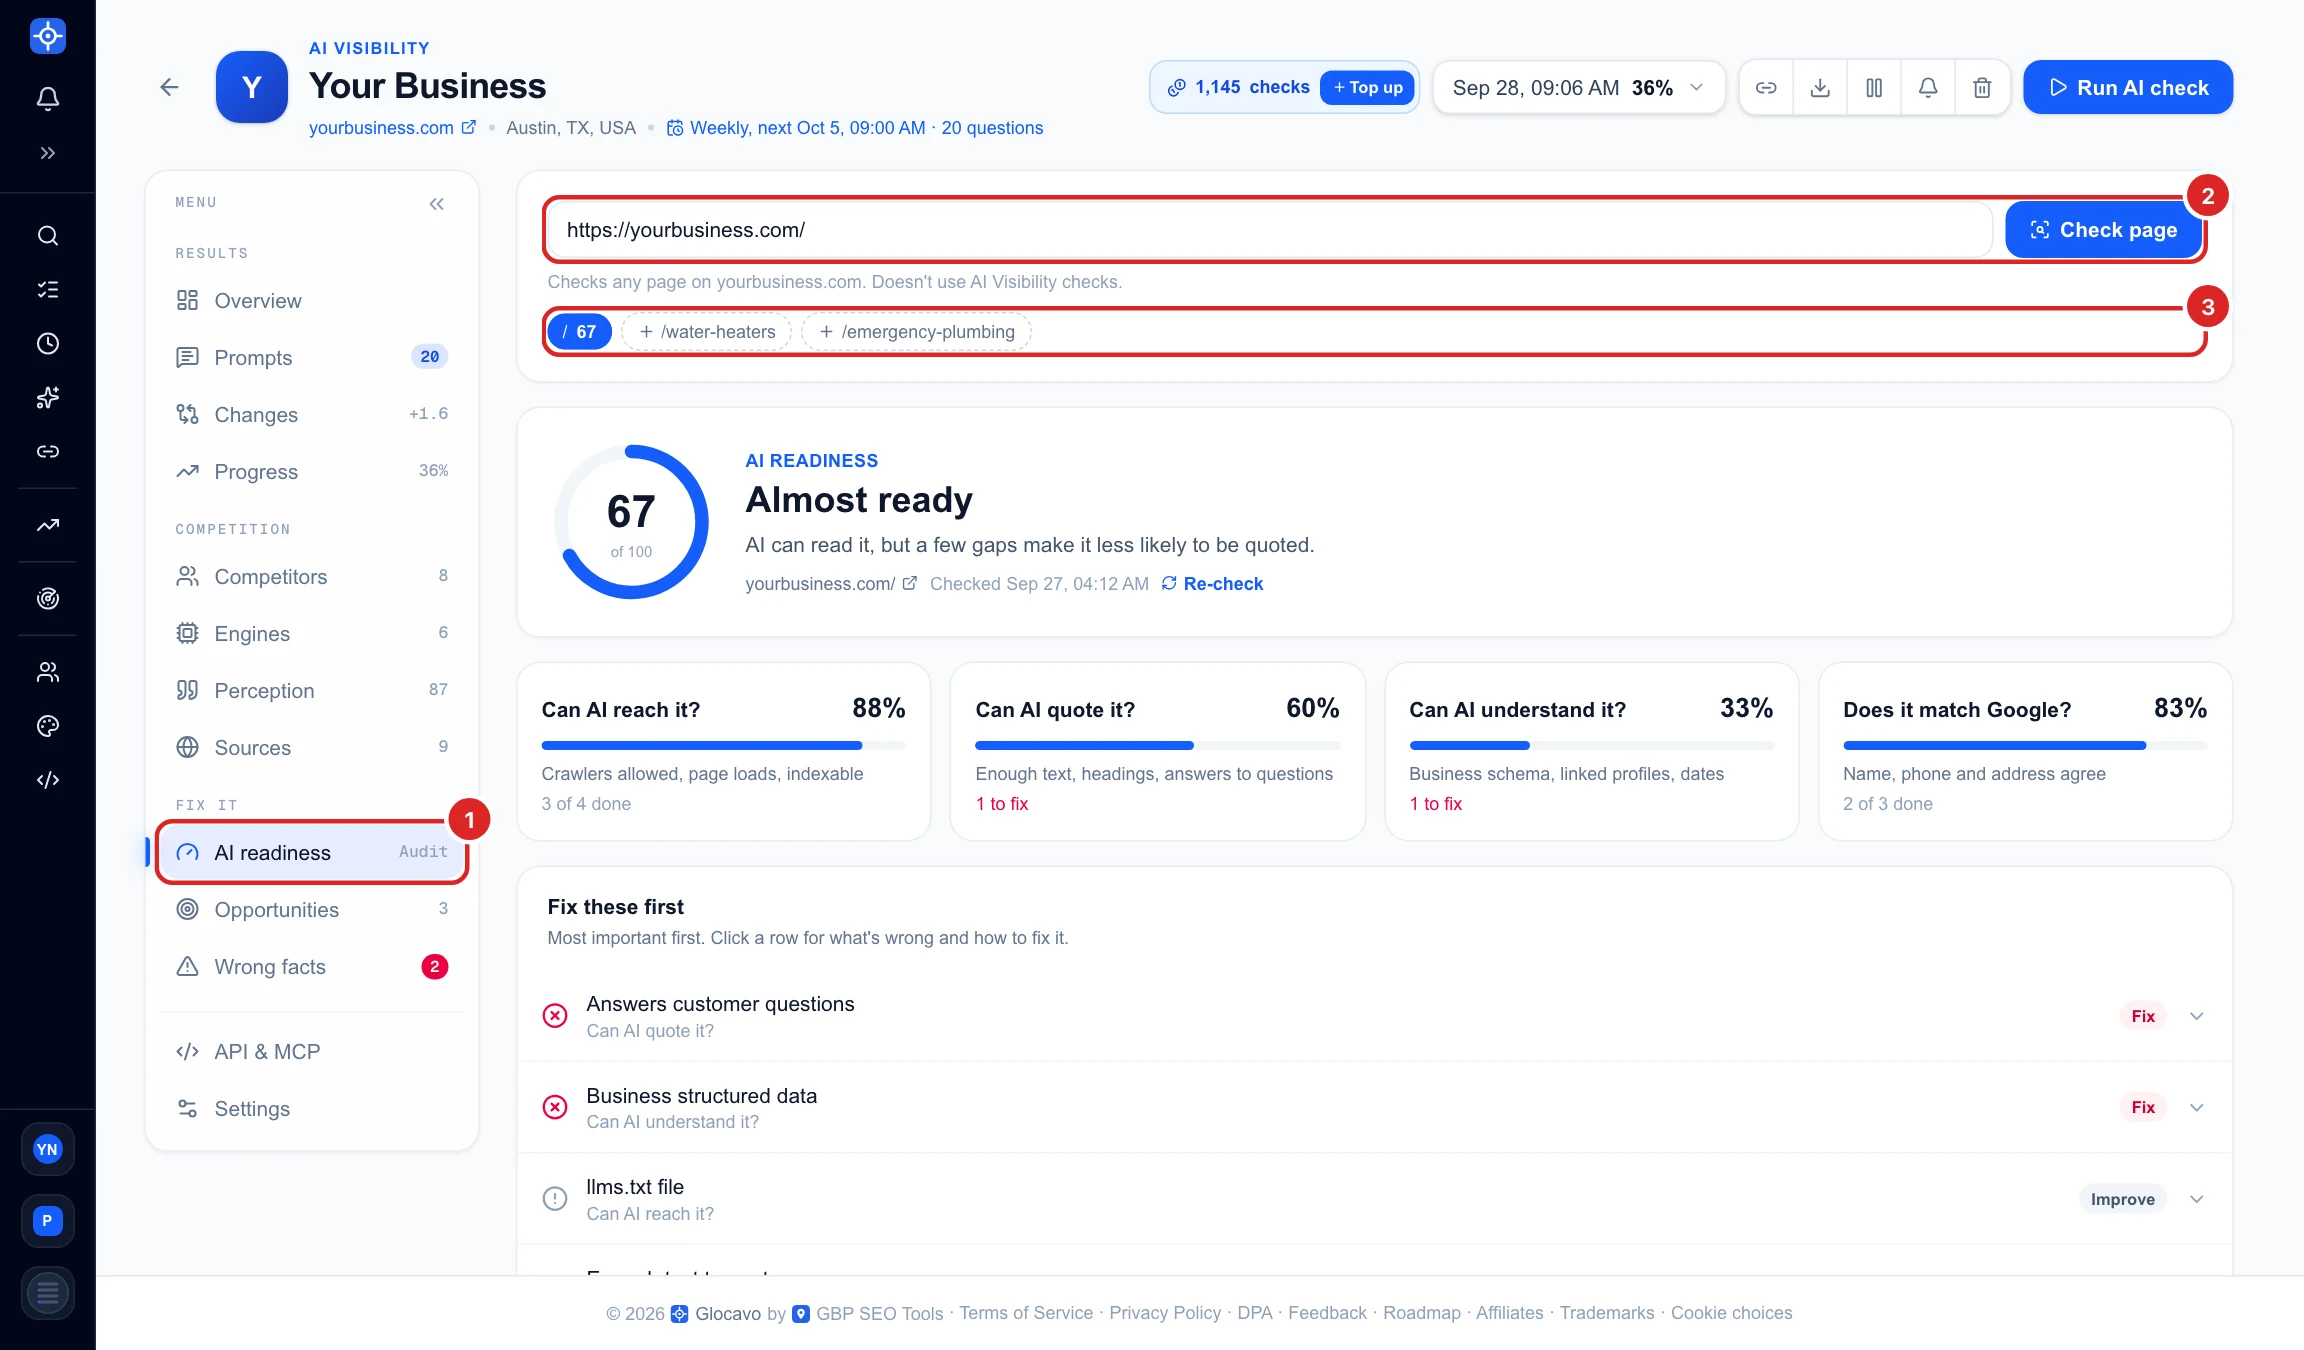Expand the Answers customer questions row
The image size is (2304, 1350).
pos(2197,1016)
